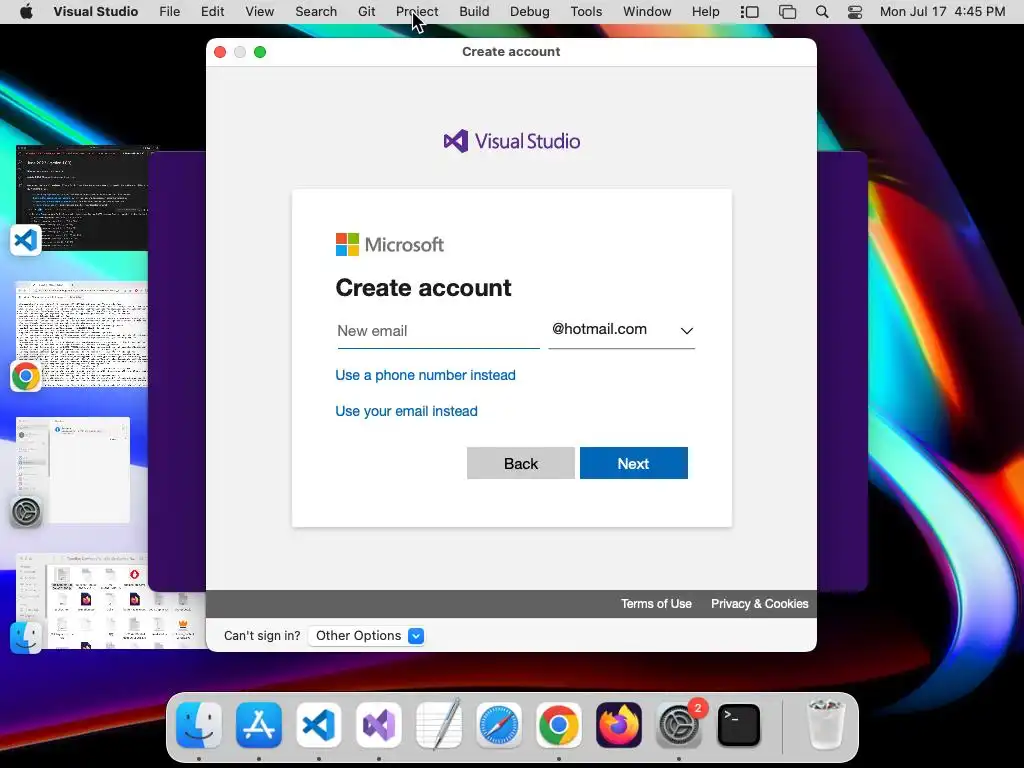Click the date and time in menu bar
The width and height of the screenshot is (1024, 768).
click(x=942, y=12)
